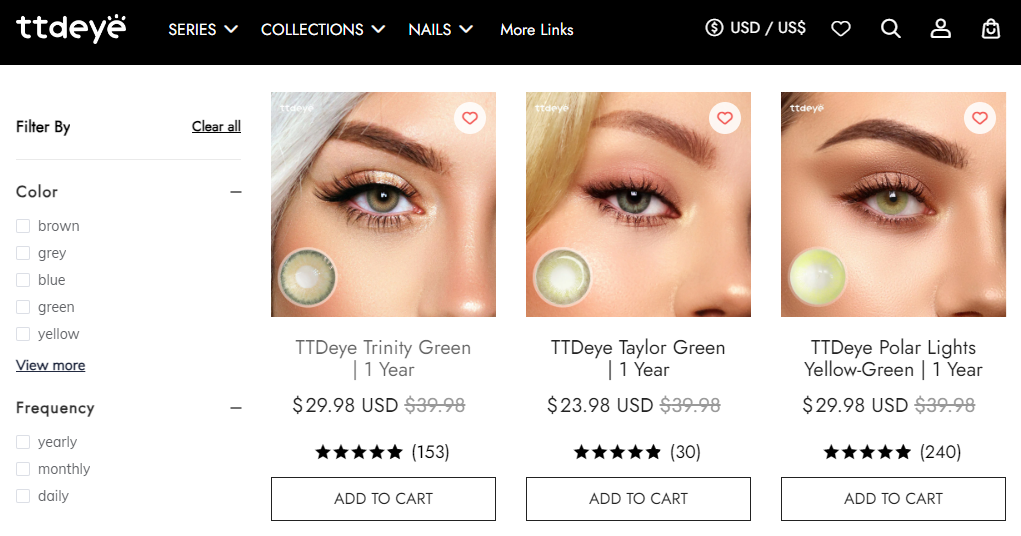The width and height of the screenshot is (1021, 536).
Task: Click the search magnifier icon
Action: point(891,29)
